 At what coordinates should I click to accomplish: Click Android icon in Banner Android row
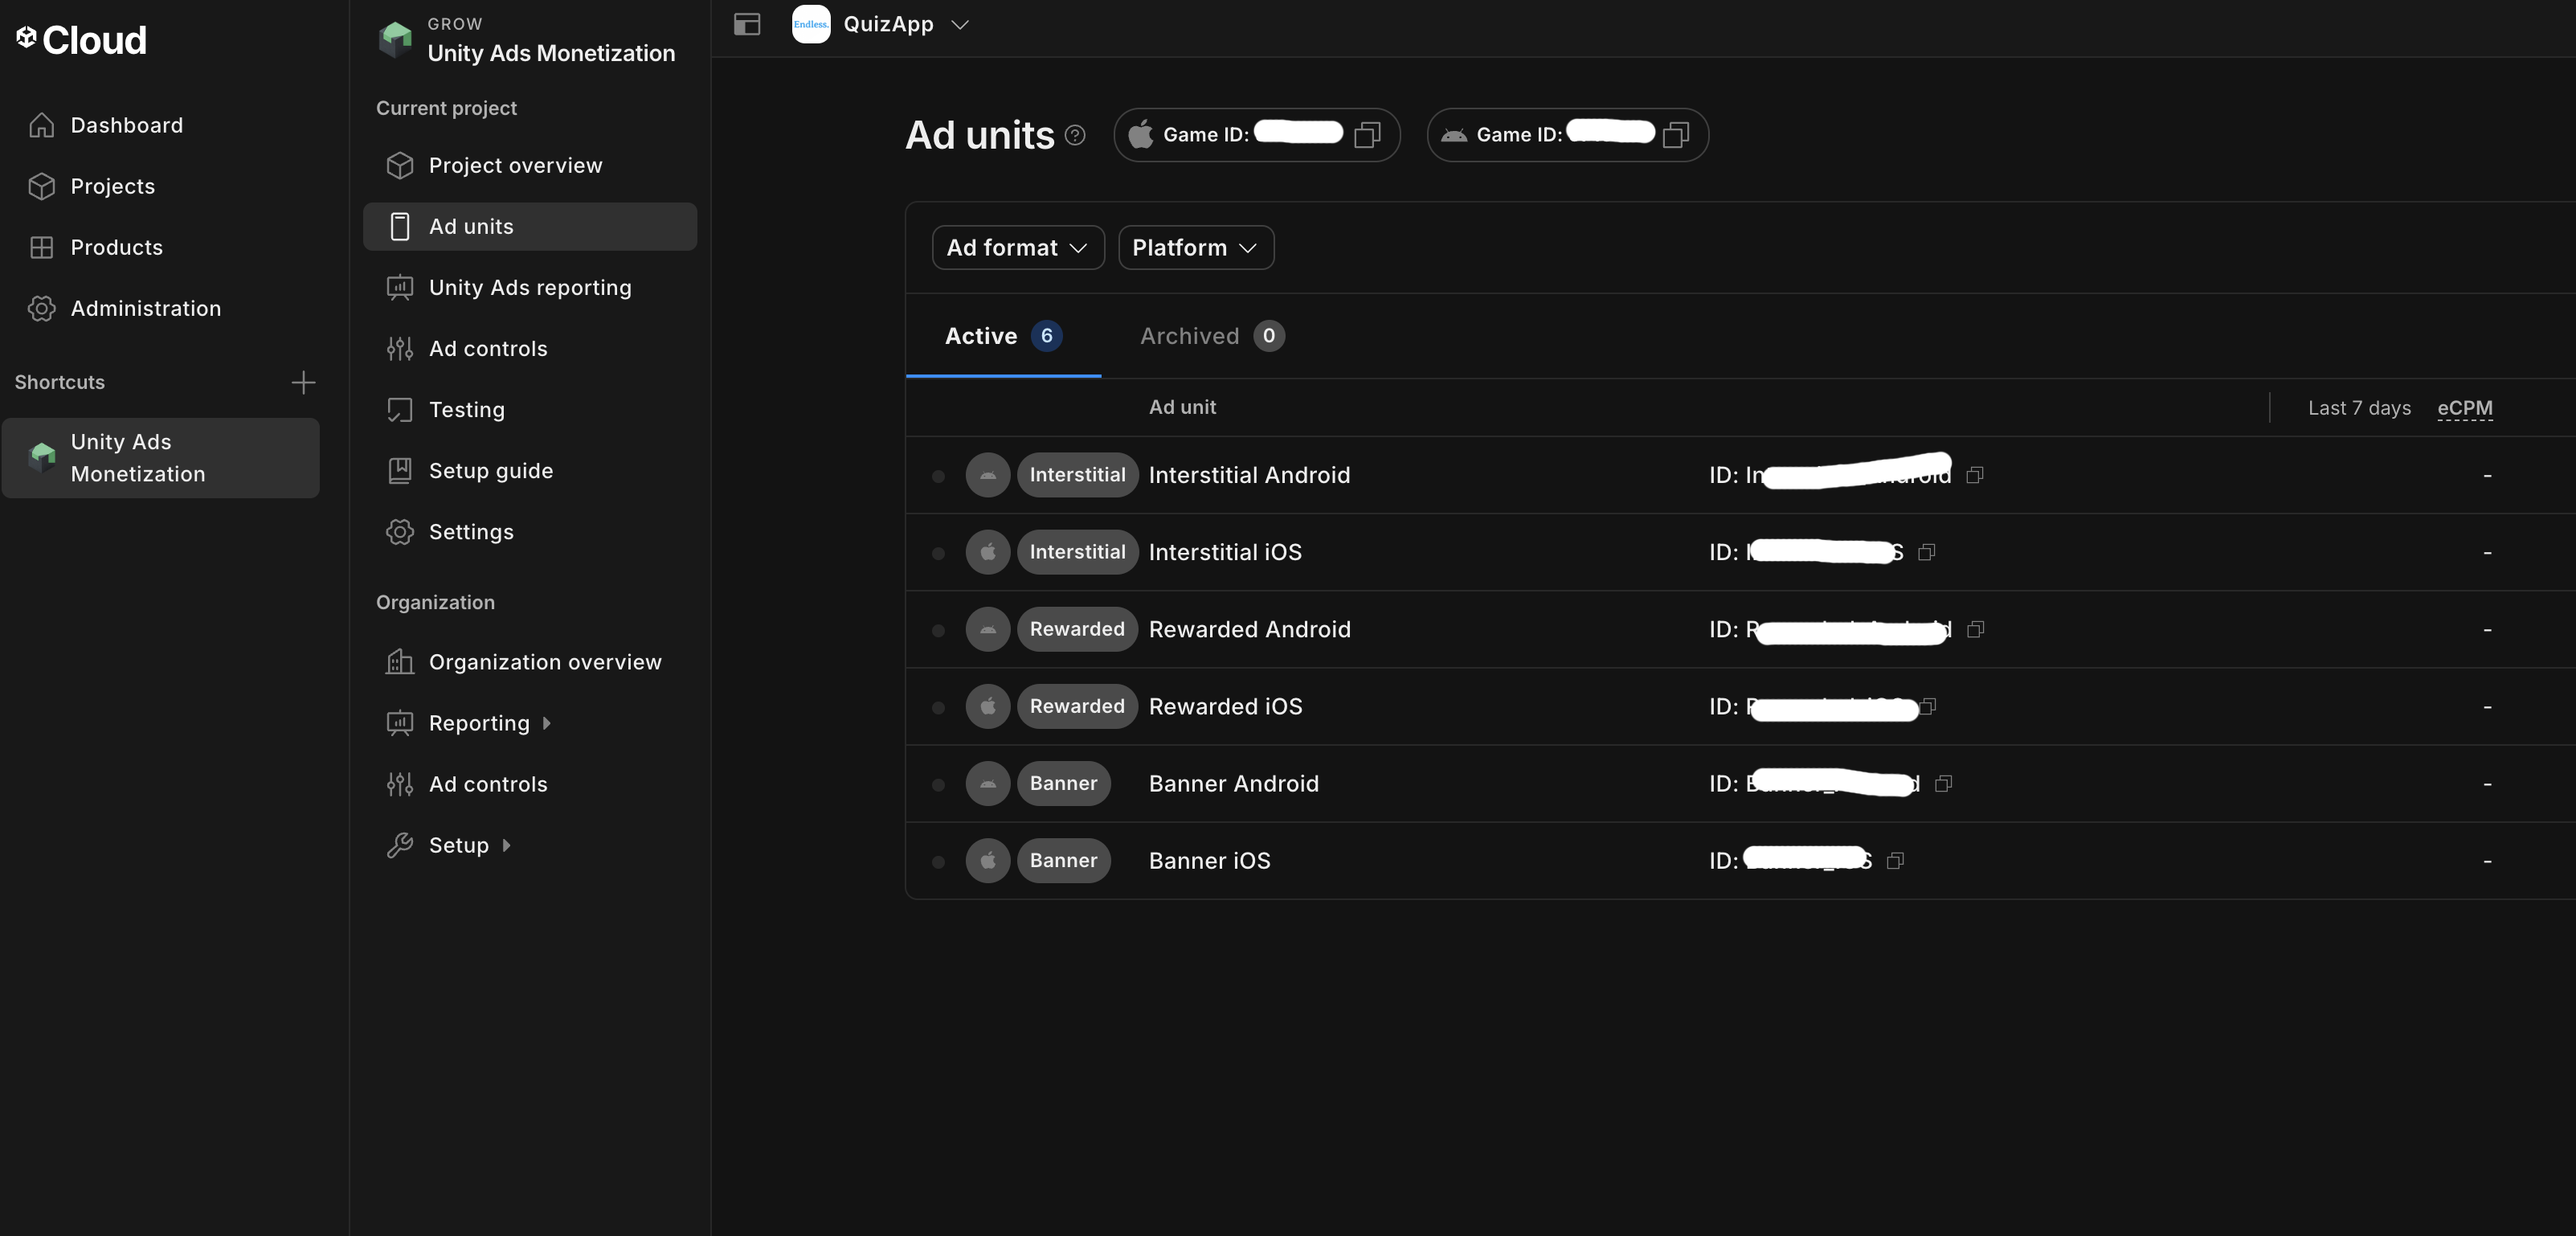click(987, 783)
